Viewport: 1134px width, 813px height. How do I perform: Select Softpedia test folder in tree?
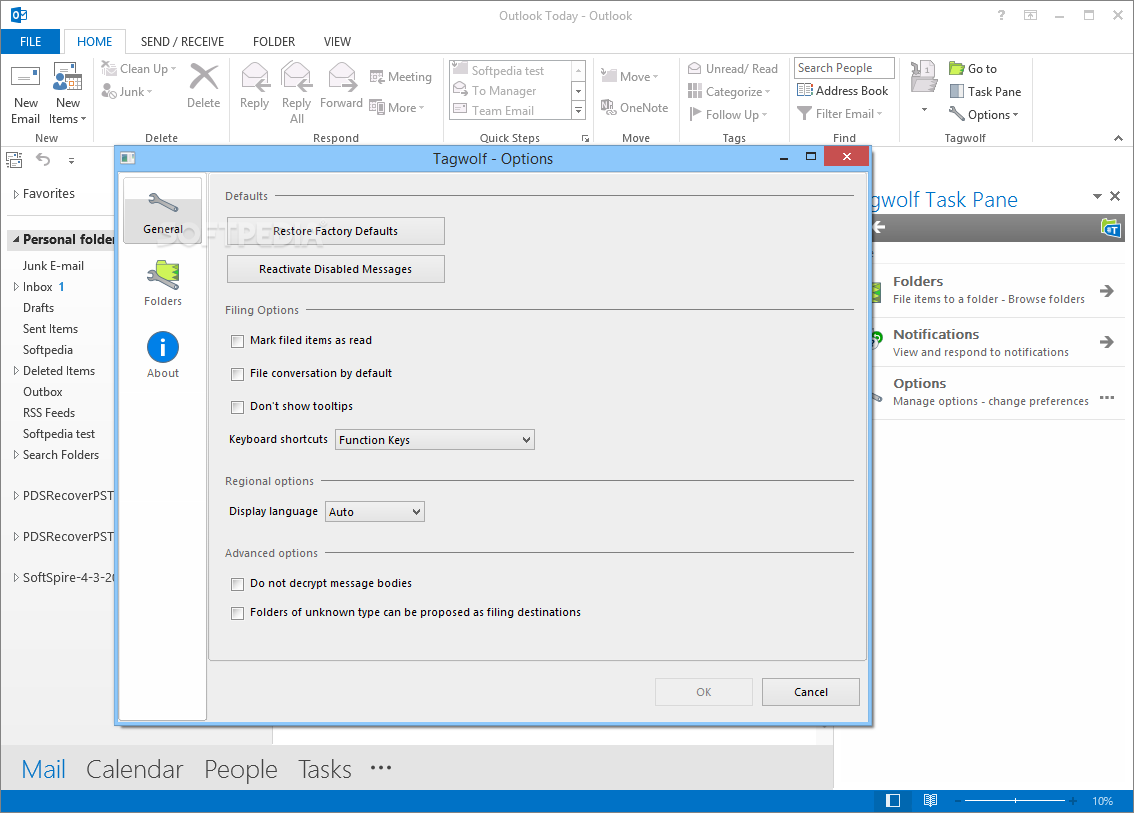[59, 434]
